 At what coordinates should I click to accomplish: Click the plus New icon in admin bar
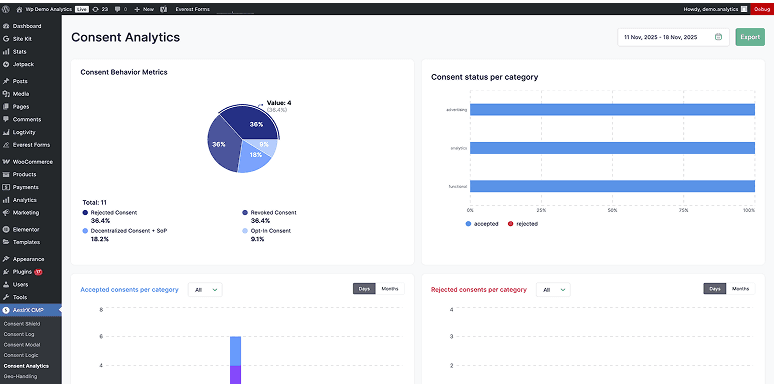(137, 9)
